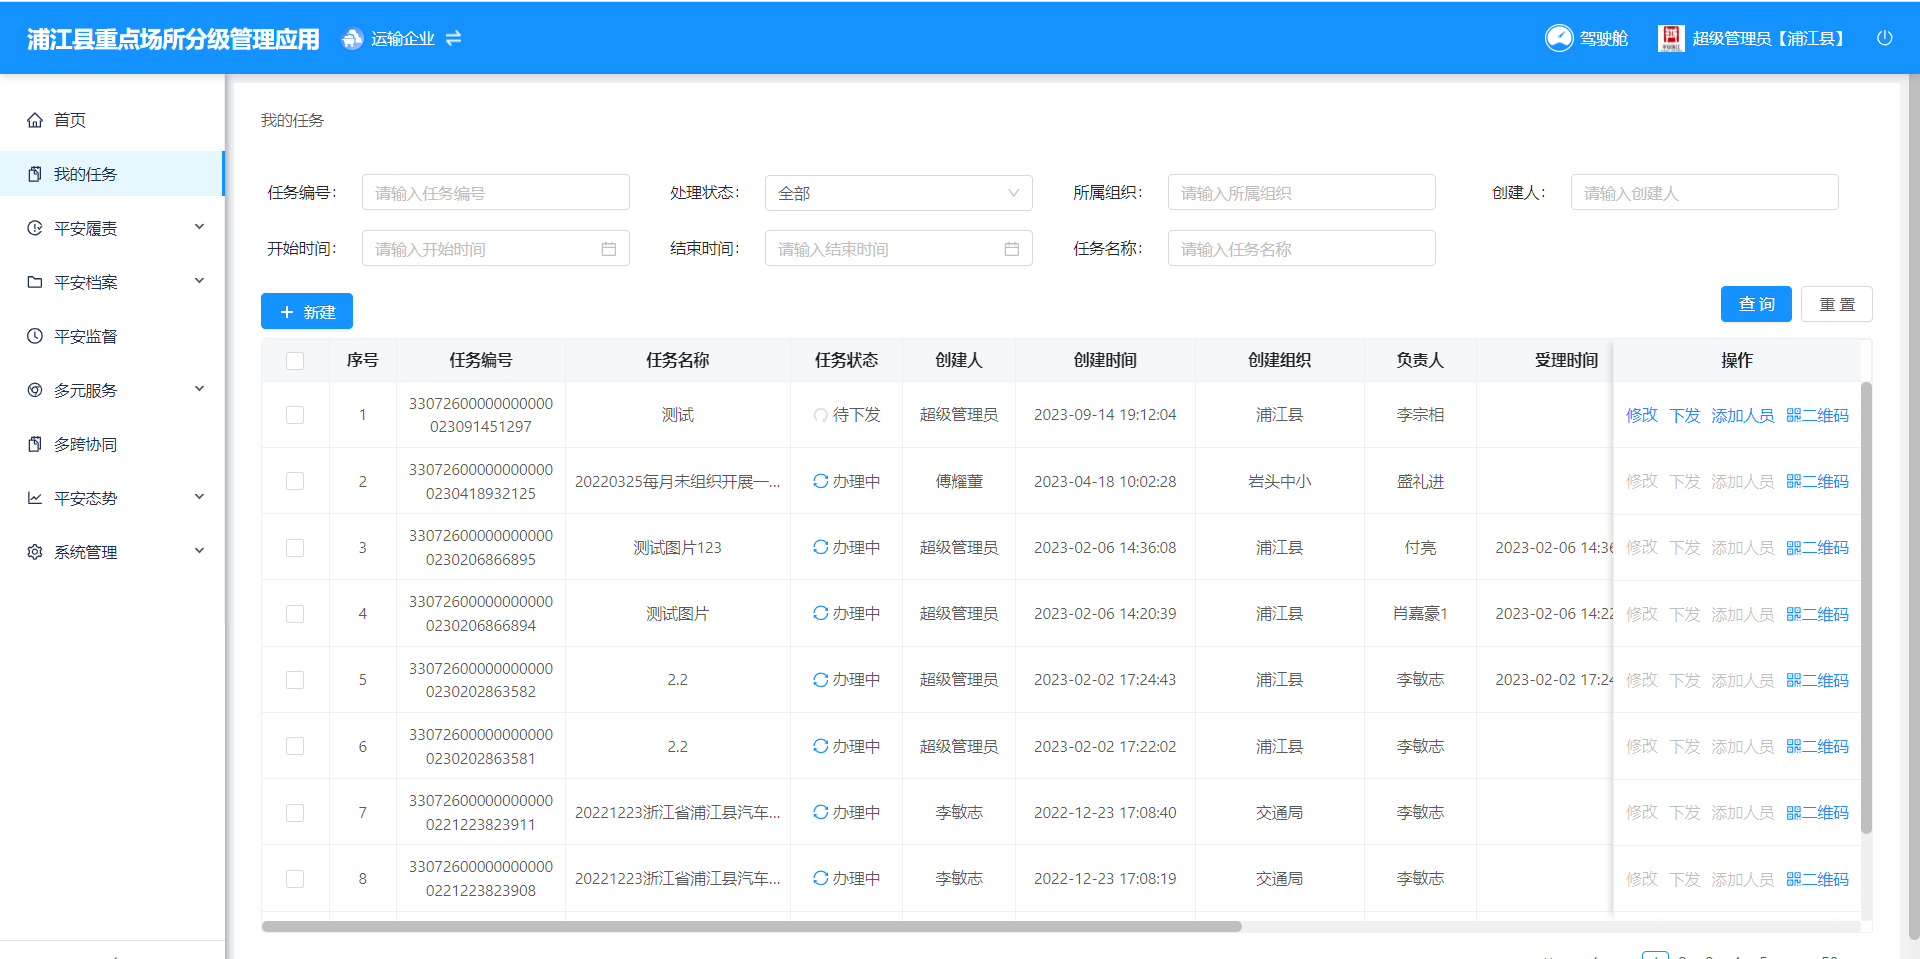Click calendar icon in 结束时间 field

pyautogui.click(x=1011, y=249)
